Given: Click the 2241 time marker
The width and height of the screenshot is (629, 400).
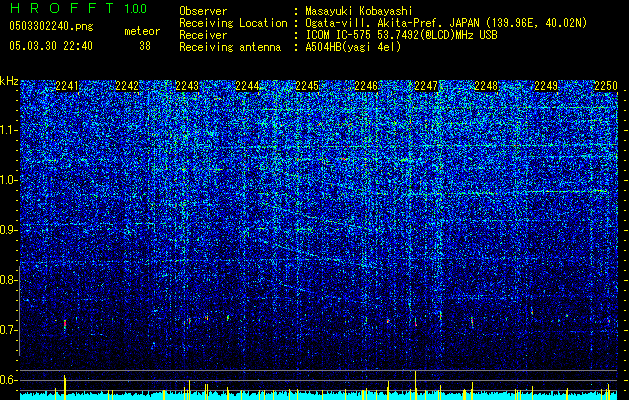Looking at the screenshot, I should tap(67, 86).
